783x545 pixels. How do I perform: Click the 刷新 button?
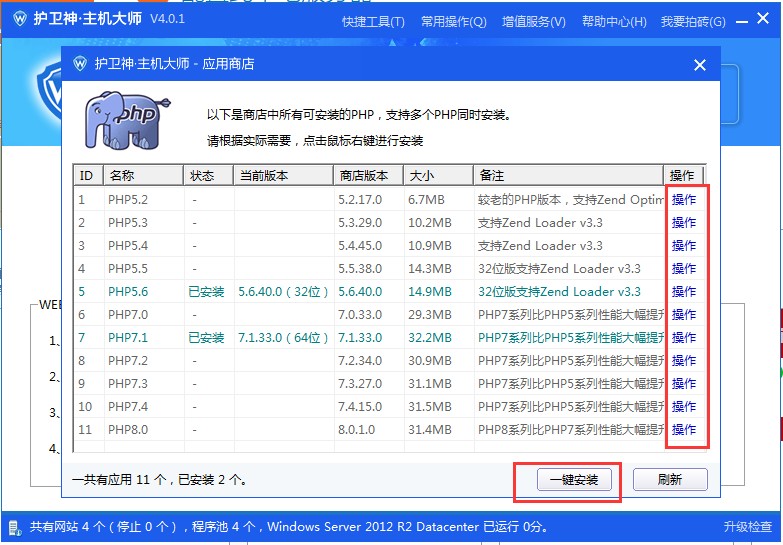(x=670, y=480)
